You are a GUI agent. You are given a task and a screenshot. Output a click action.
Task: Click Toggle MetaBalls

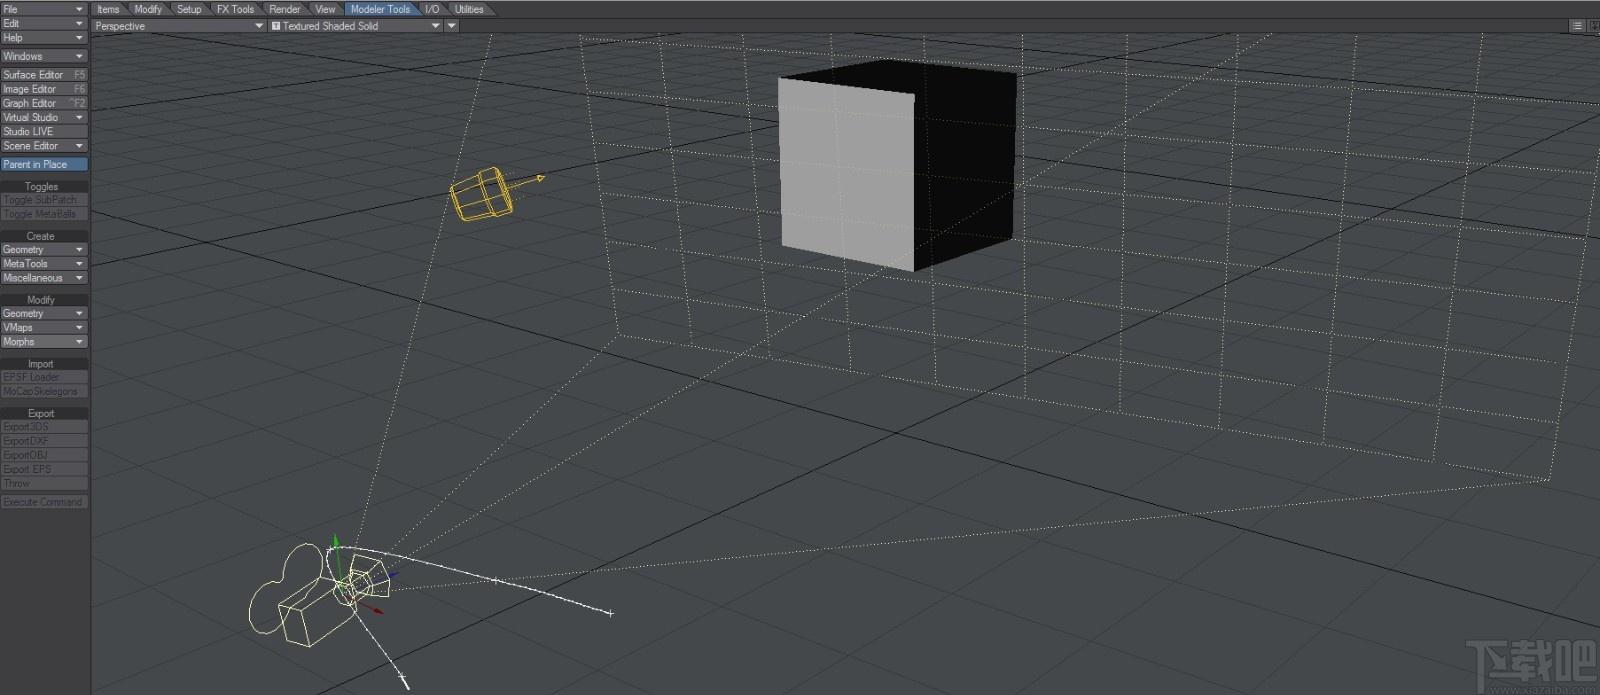coord(44,214)
